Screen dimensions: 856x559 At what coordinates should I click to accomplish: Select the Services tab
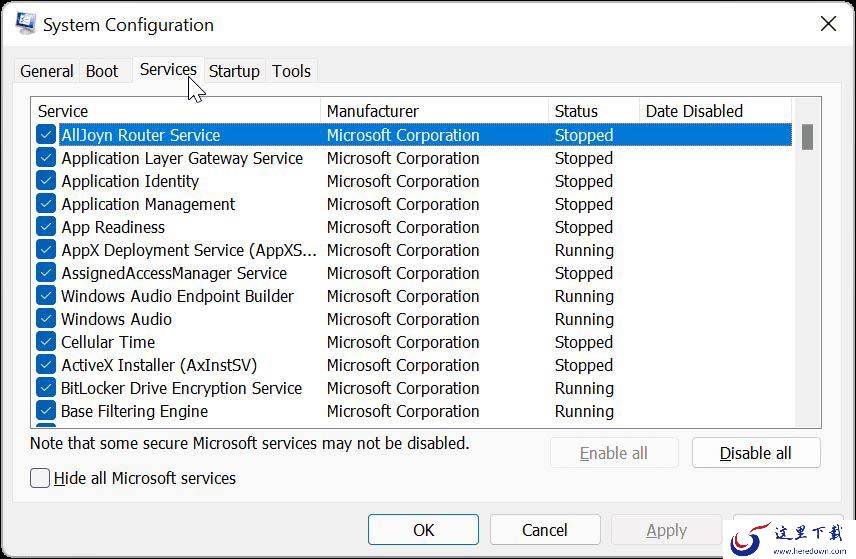tap(168, 69)
